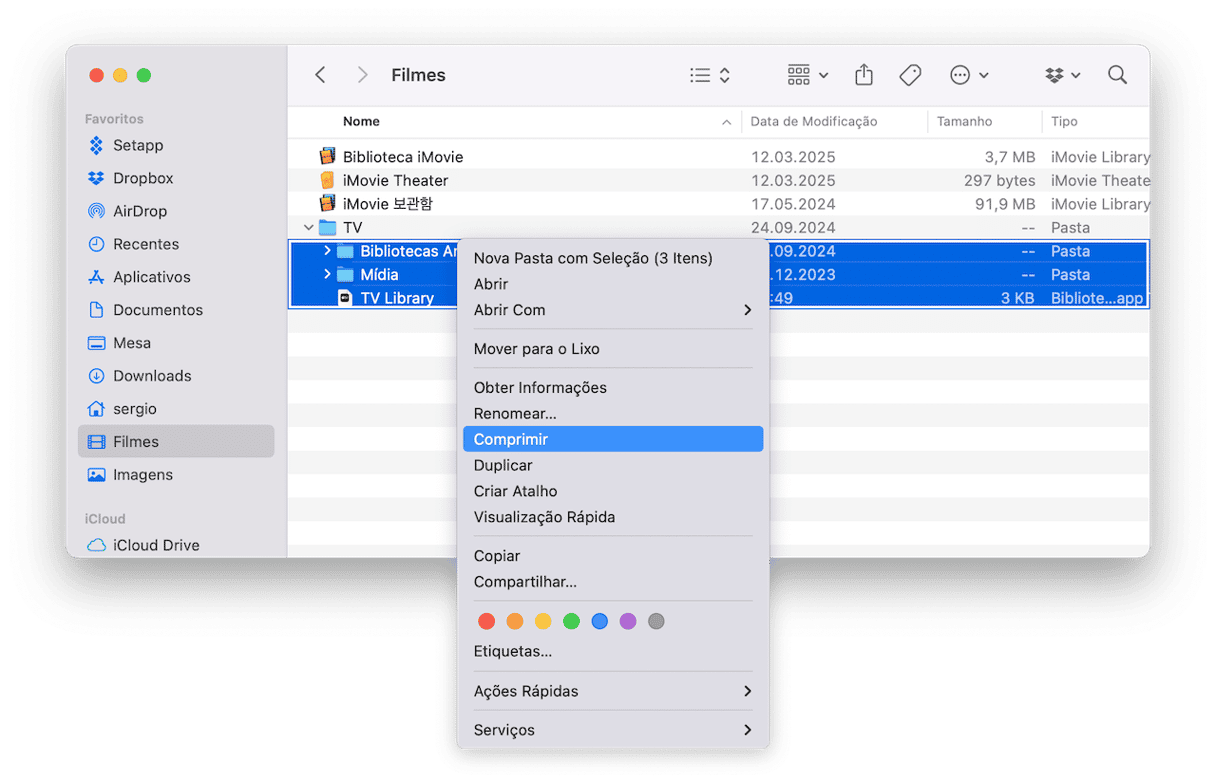Screen dimensions: 1216x780
Task: Pick the purple tag color
Action: (x=628, y=621)
